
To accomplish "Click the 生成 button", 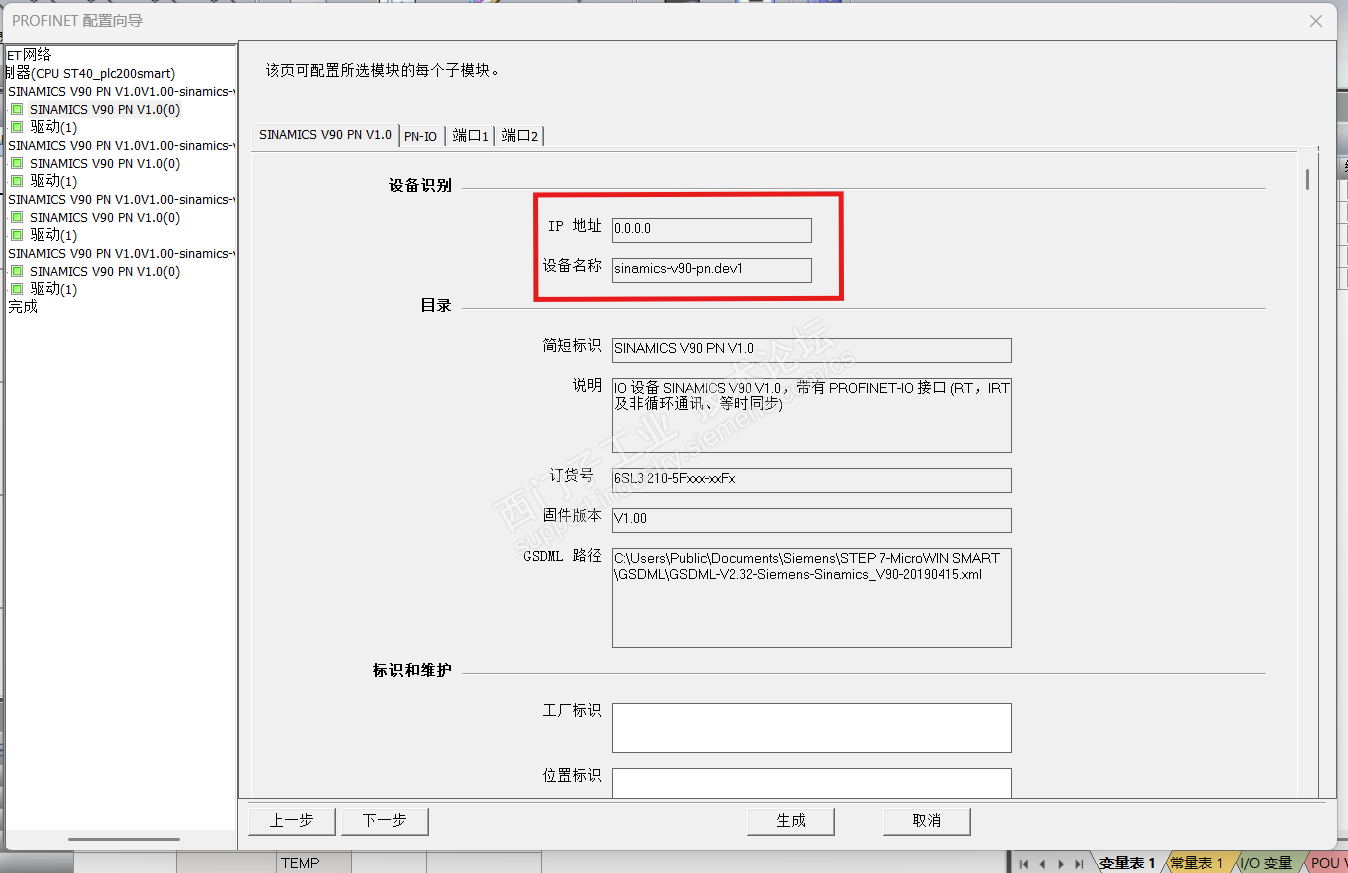I will [x=791, y=821].
